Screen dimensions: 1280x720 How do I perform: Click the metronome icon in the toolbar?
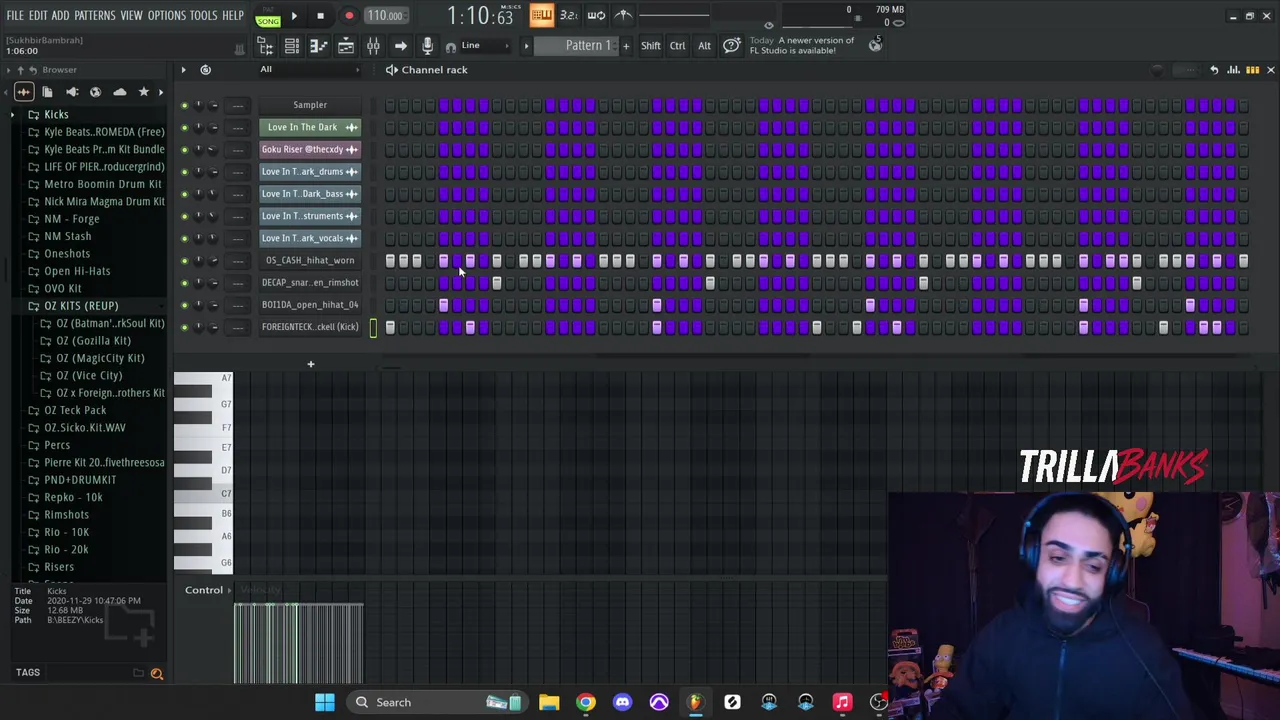click(x=623, y=15)
